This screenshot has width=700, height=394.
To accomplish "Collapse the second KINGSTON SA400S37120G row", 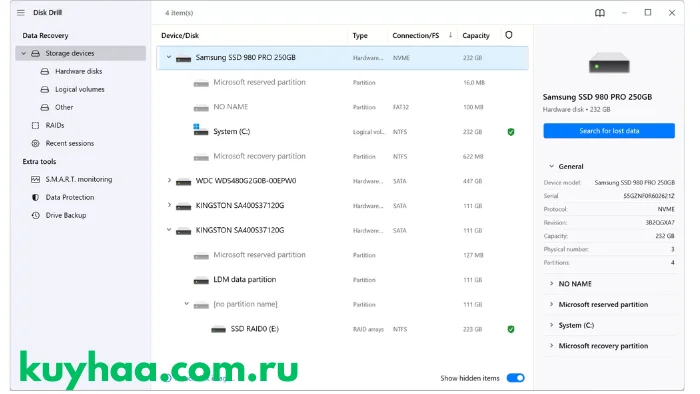I will [x=169, y=230].
